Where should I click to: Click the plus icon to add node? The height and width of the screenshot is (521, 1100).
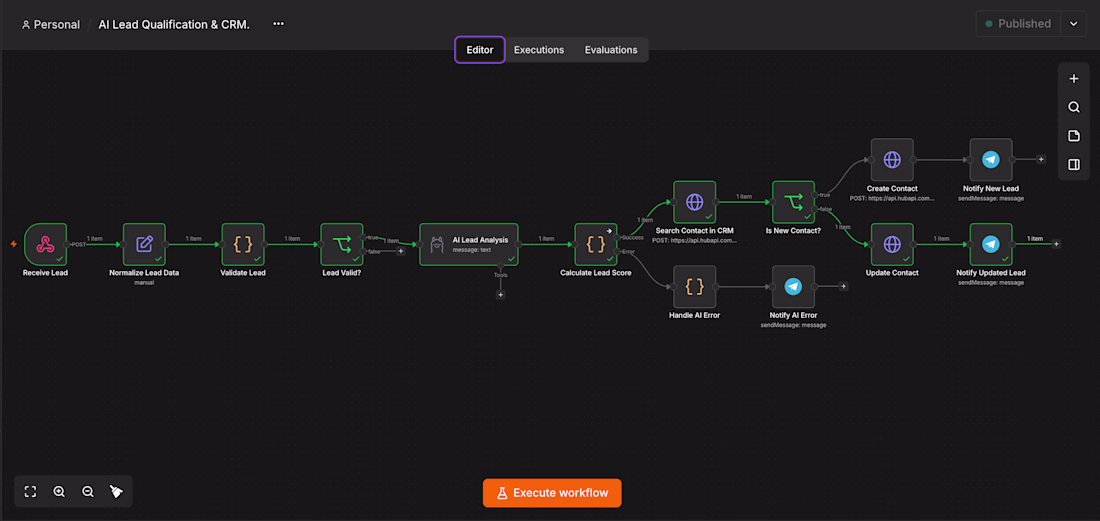point(1073,79)
